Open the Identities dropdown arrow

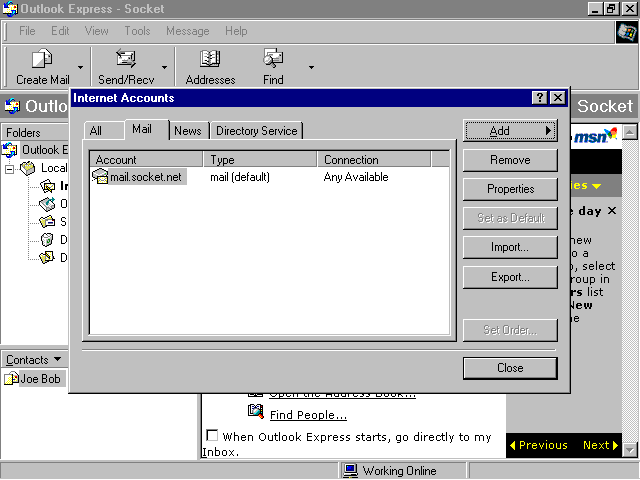(x=596, y=186)
